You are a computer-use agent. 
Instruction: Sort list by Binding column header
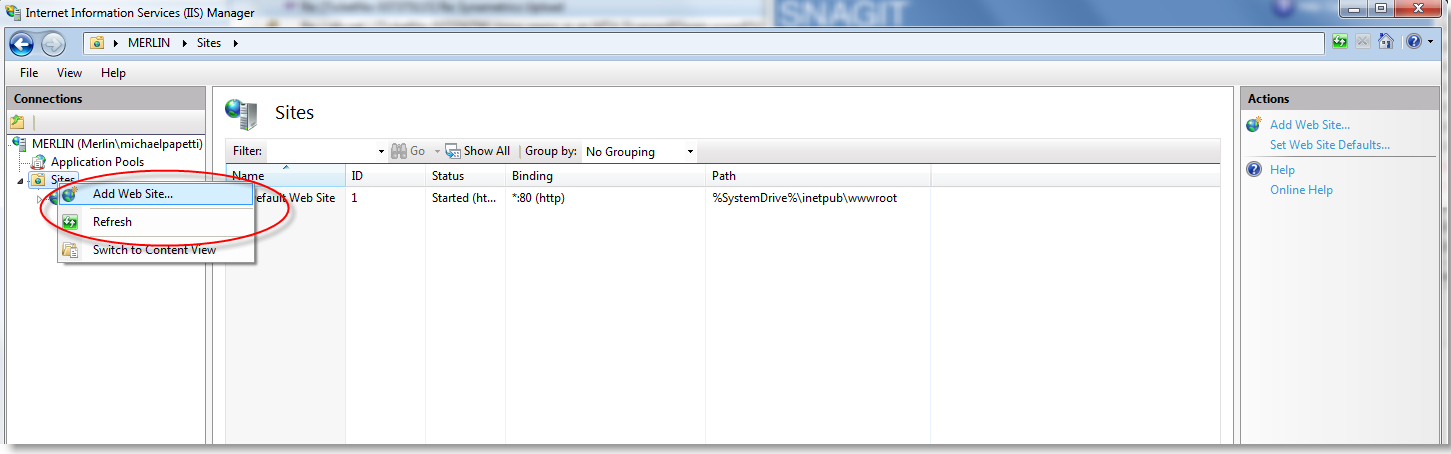605,176
